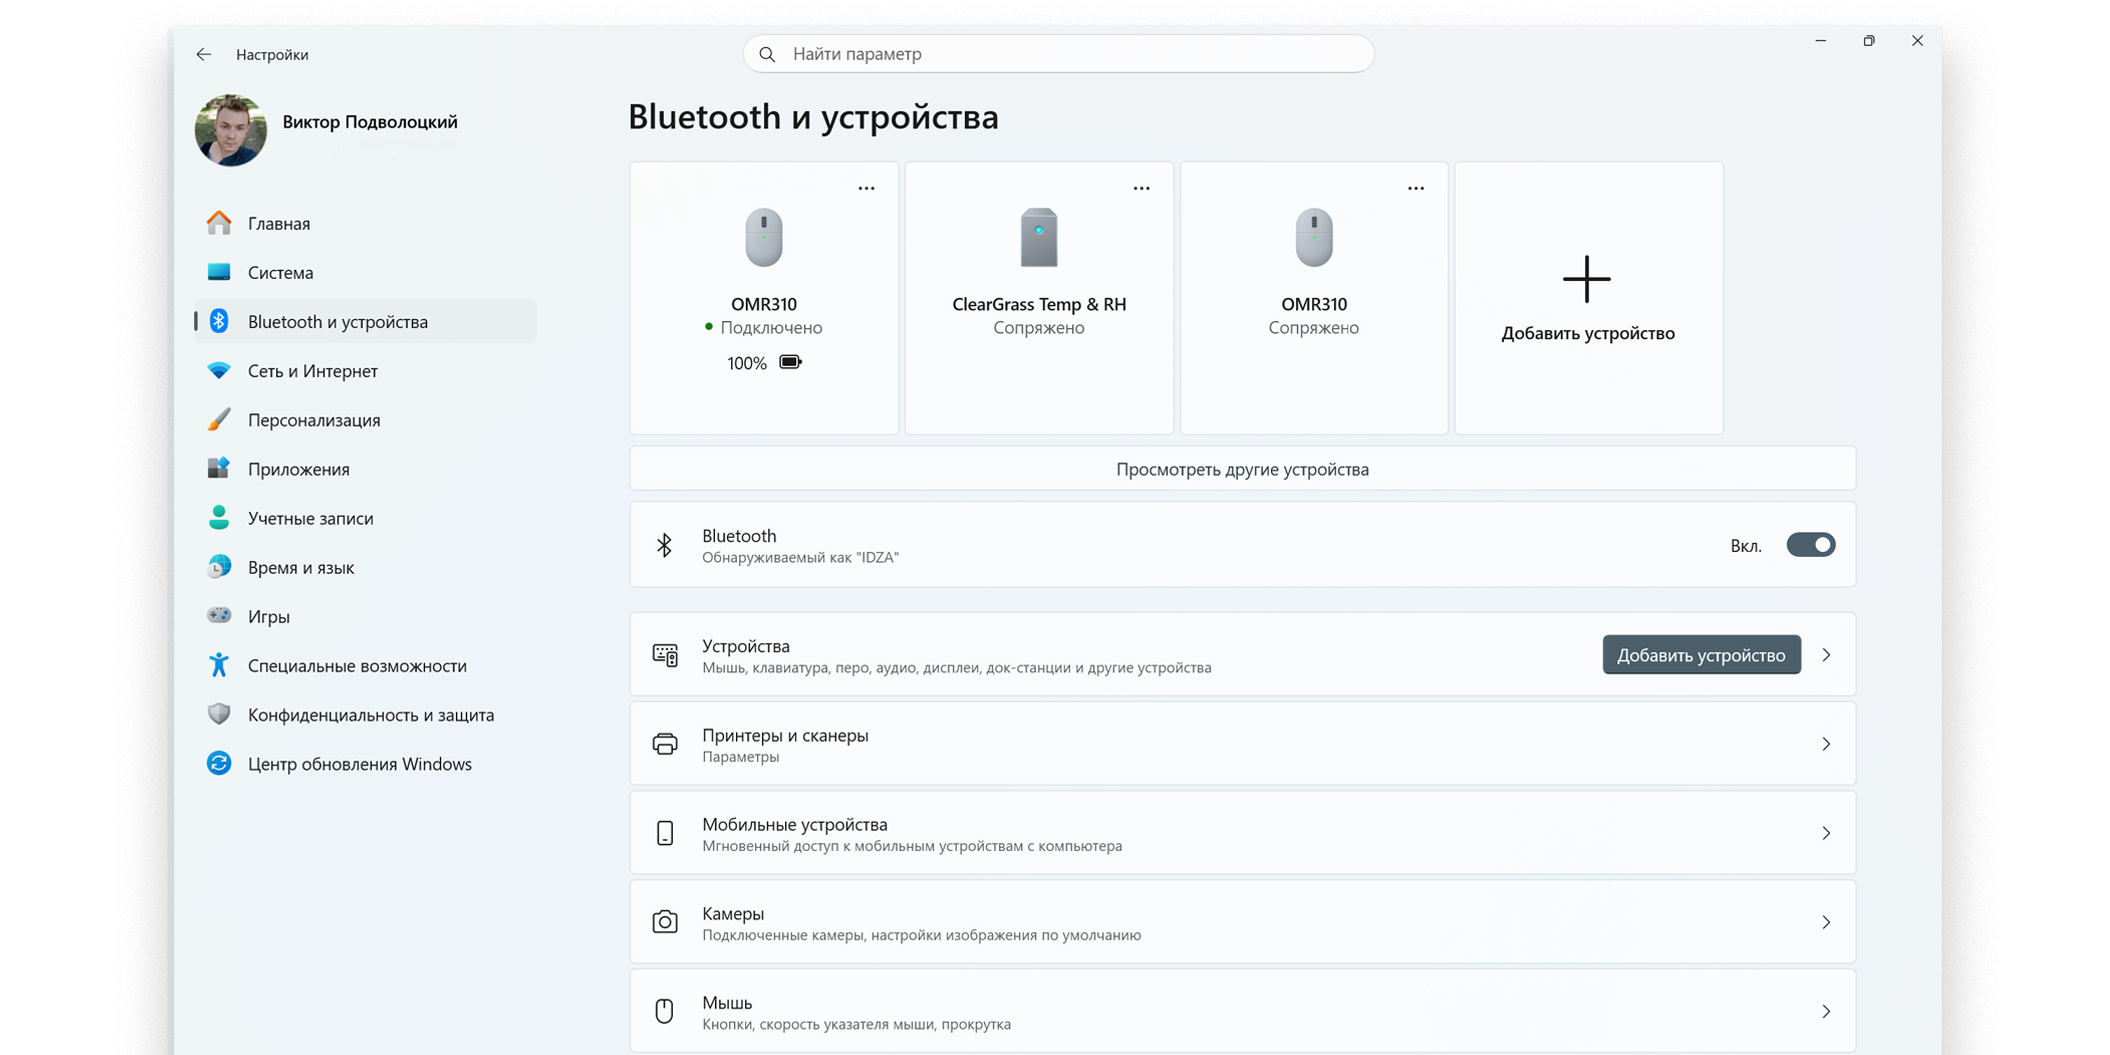Click the Камеры row chevron

[x=1826, y=922]
